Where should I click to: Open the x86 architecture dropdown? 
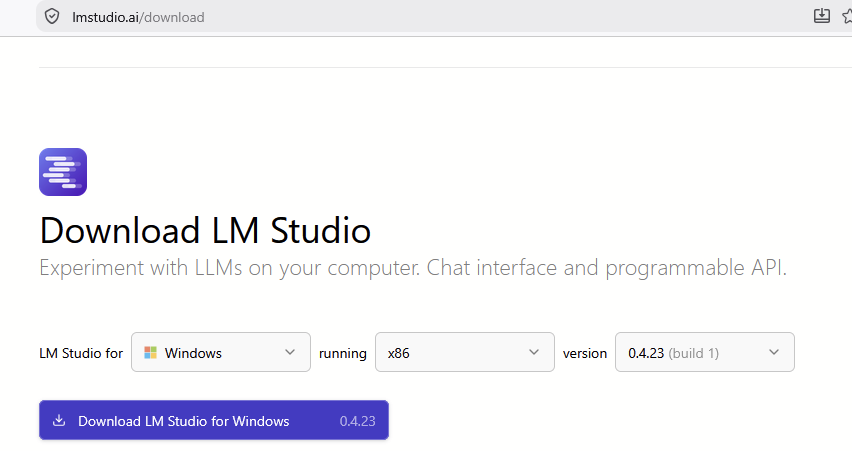pos(465,352)
